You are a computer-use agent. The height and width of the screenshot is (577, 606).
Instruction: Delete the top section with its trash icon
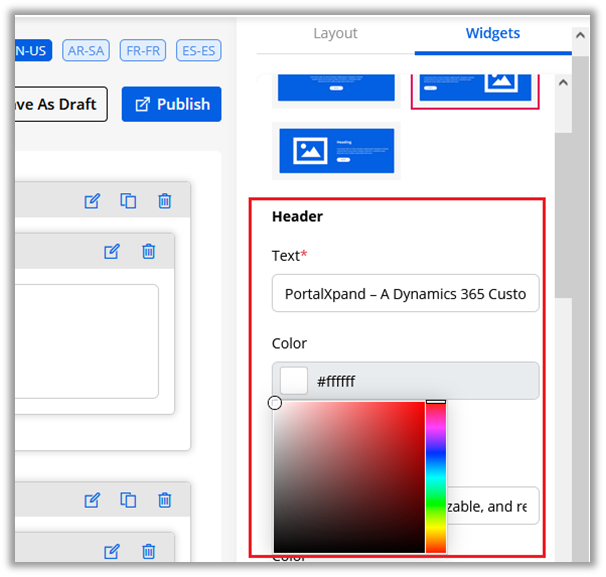coord(165,201)
